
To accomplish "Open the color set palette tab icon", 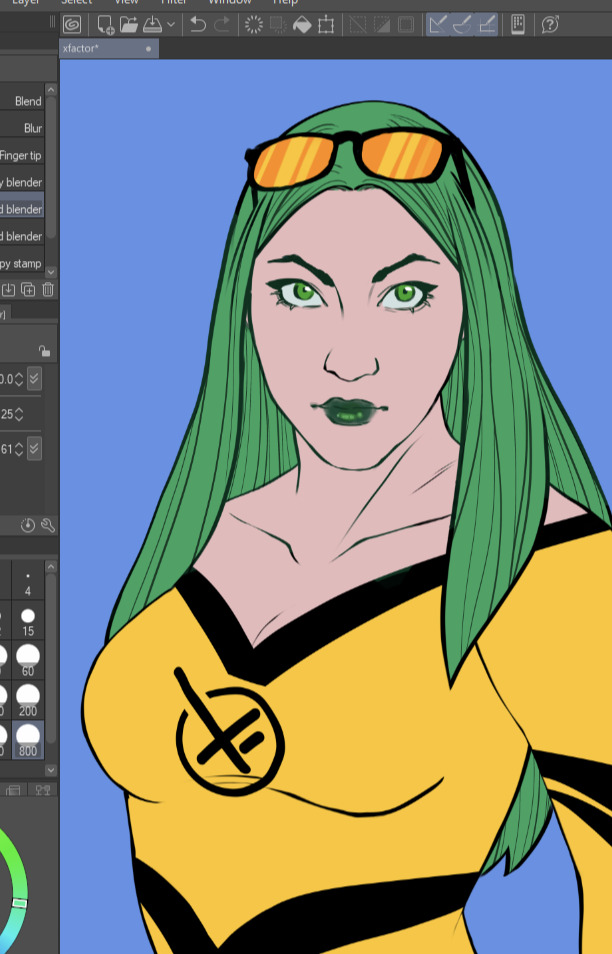I will click(x=13, y=790).
